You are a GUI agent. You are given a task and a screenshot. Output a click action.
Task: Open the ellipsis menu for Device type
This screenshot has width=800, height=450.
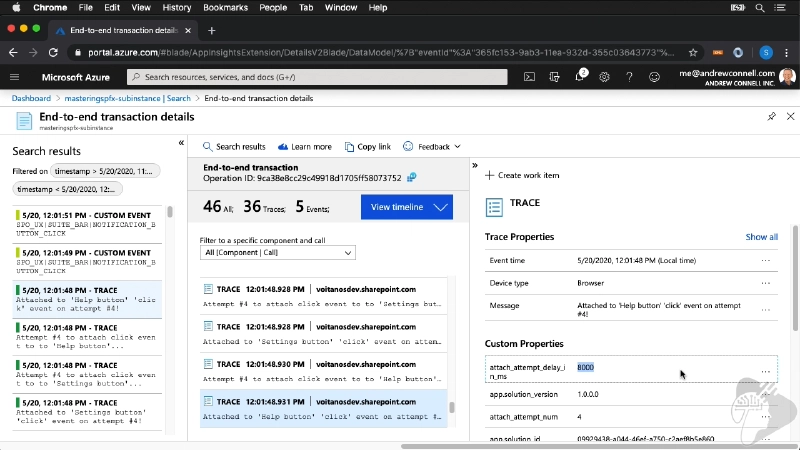coord(765,283)
